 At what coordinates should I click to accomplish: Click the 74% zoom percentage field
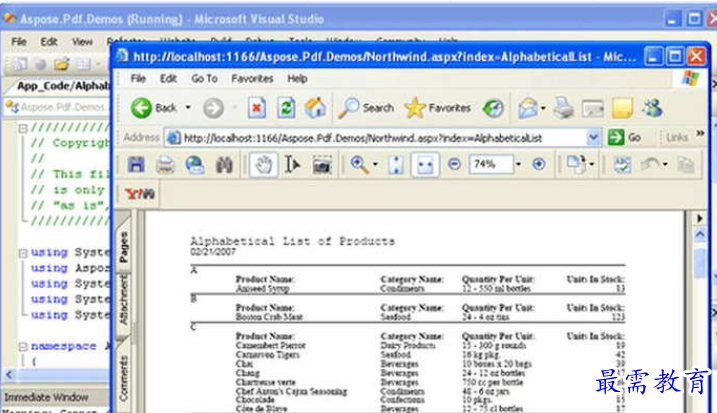click(x=491, y=164)
